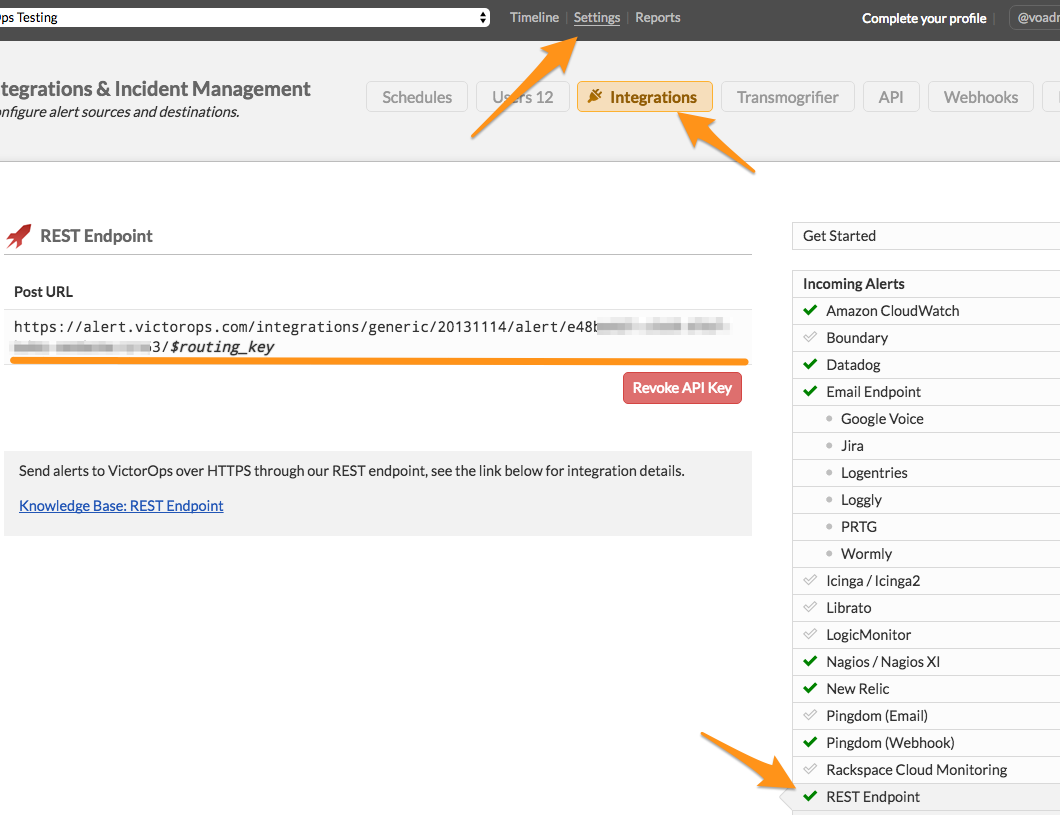Select the Integrations tab

click(x=645, y=97)
